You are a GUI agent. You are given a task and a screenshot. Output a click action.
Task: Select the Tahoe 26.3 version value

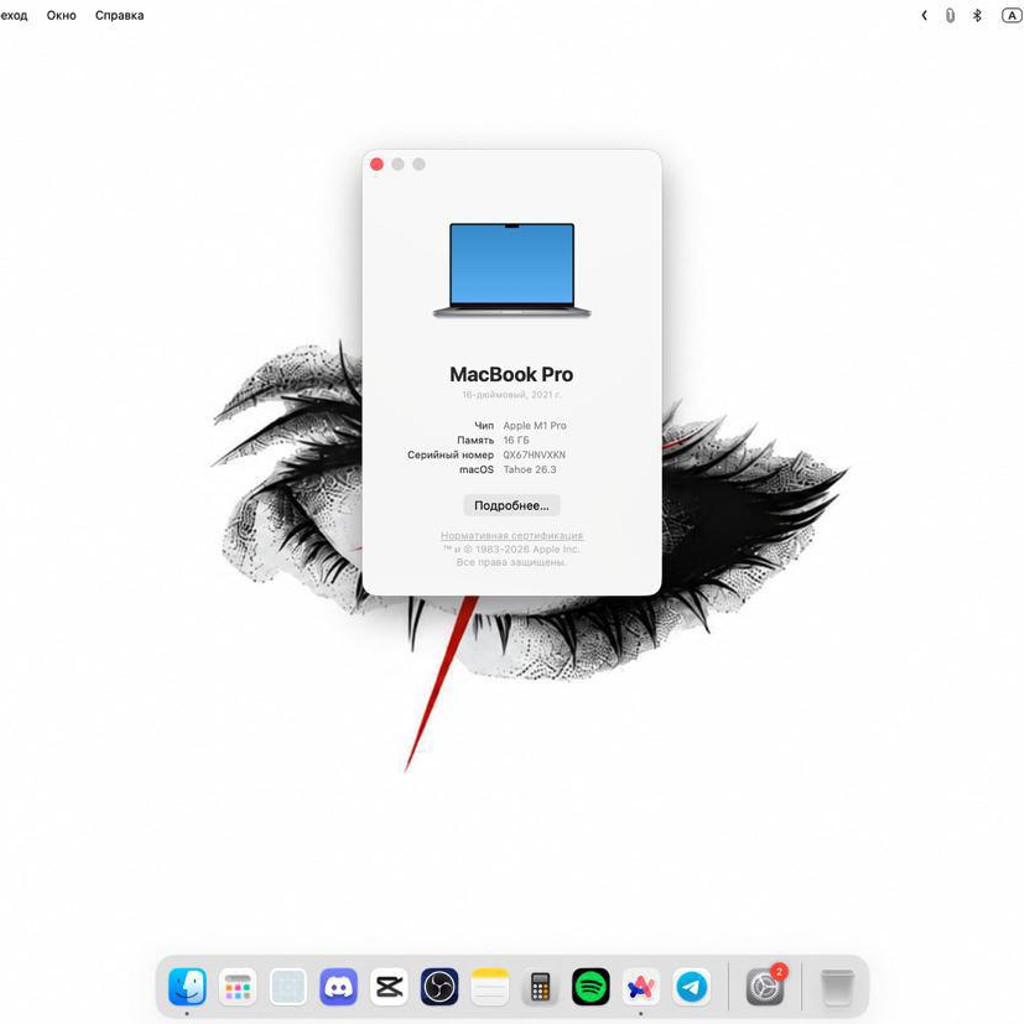pyautogui.click(x=530, y=470)
